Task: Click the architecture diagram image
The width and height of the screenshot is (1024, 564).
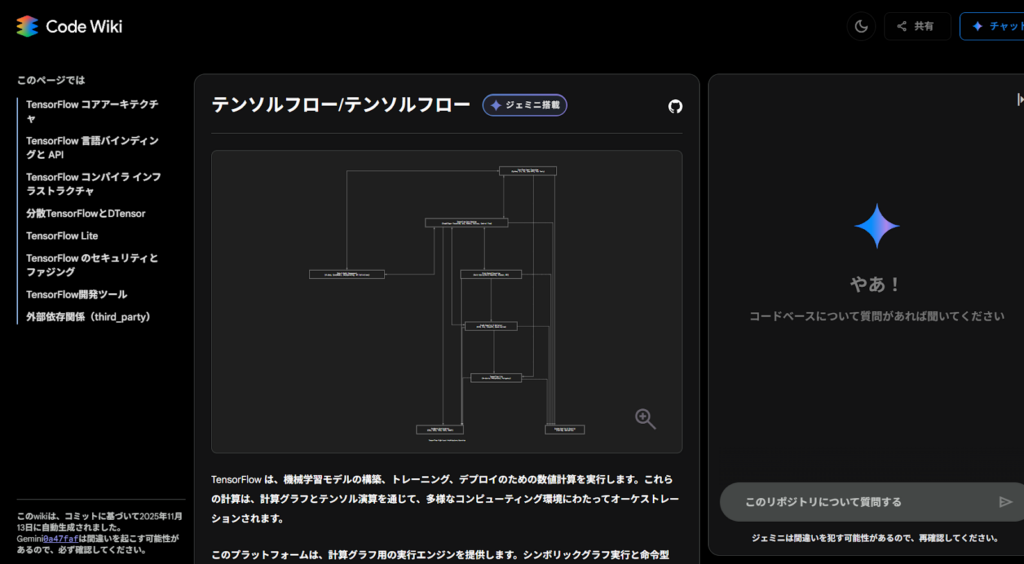Action: coord(446,302)
